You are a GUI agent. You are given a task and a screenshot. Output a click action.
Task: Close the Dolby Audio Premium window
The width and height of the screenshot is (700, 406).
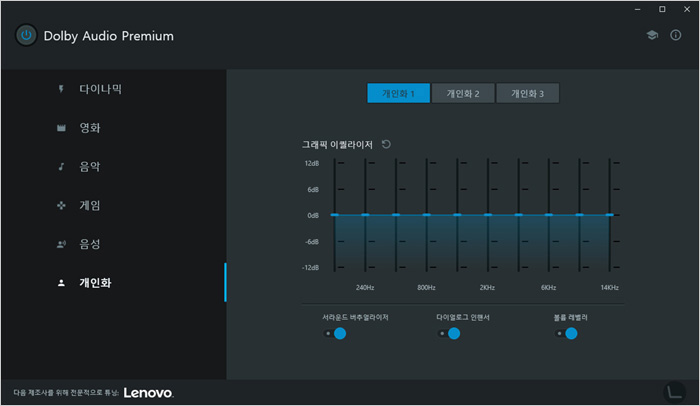pyautogui.click(x=687, y=9)
